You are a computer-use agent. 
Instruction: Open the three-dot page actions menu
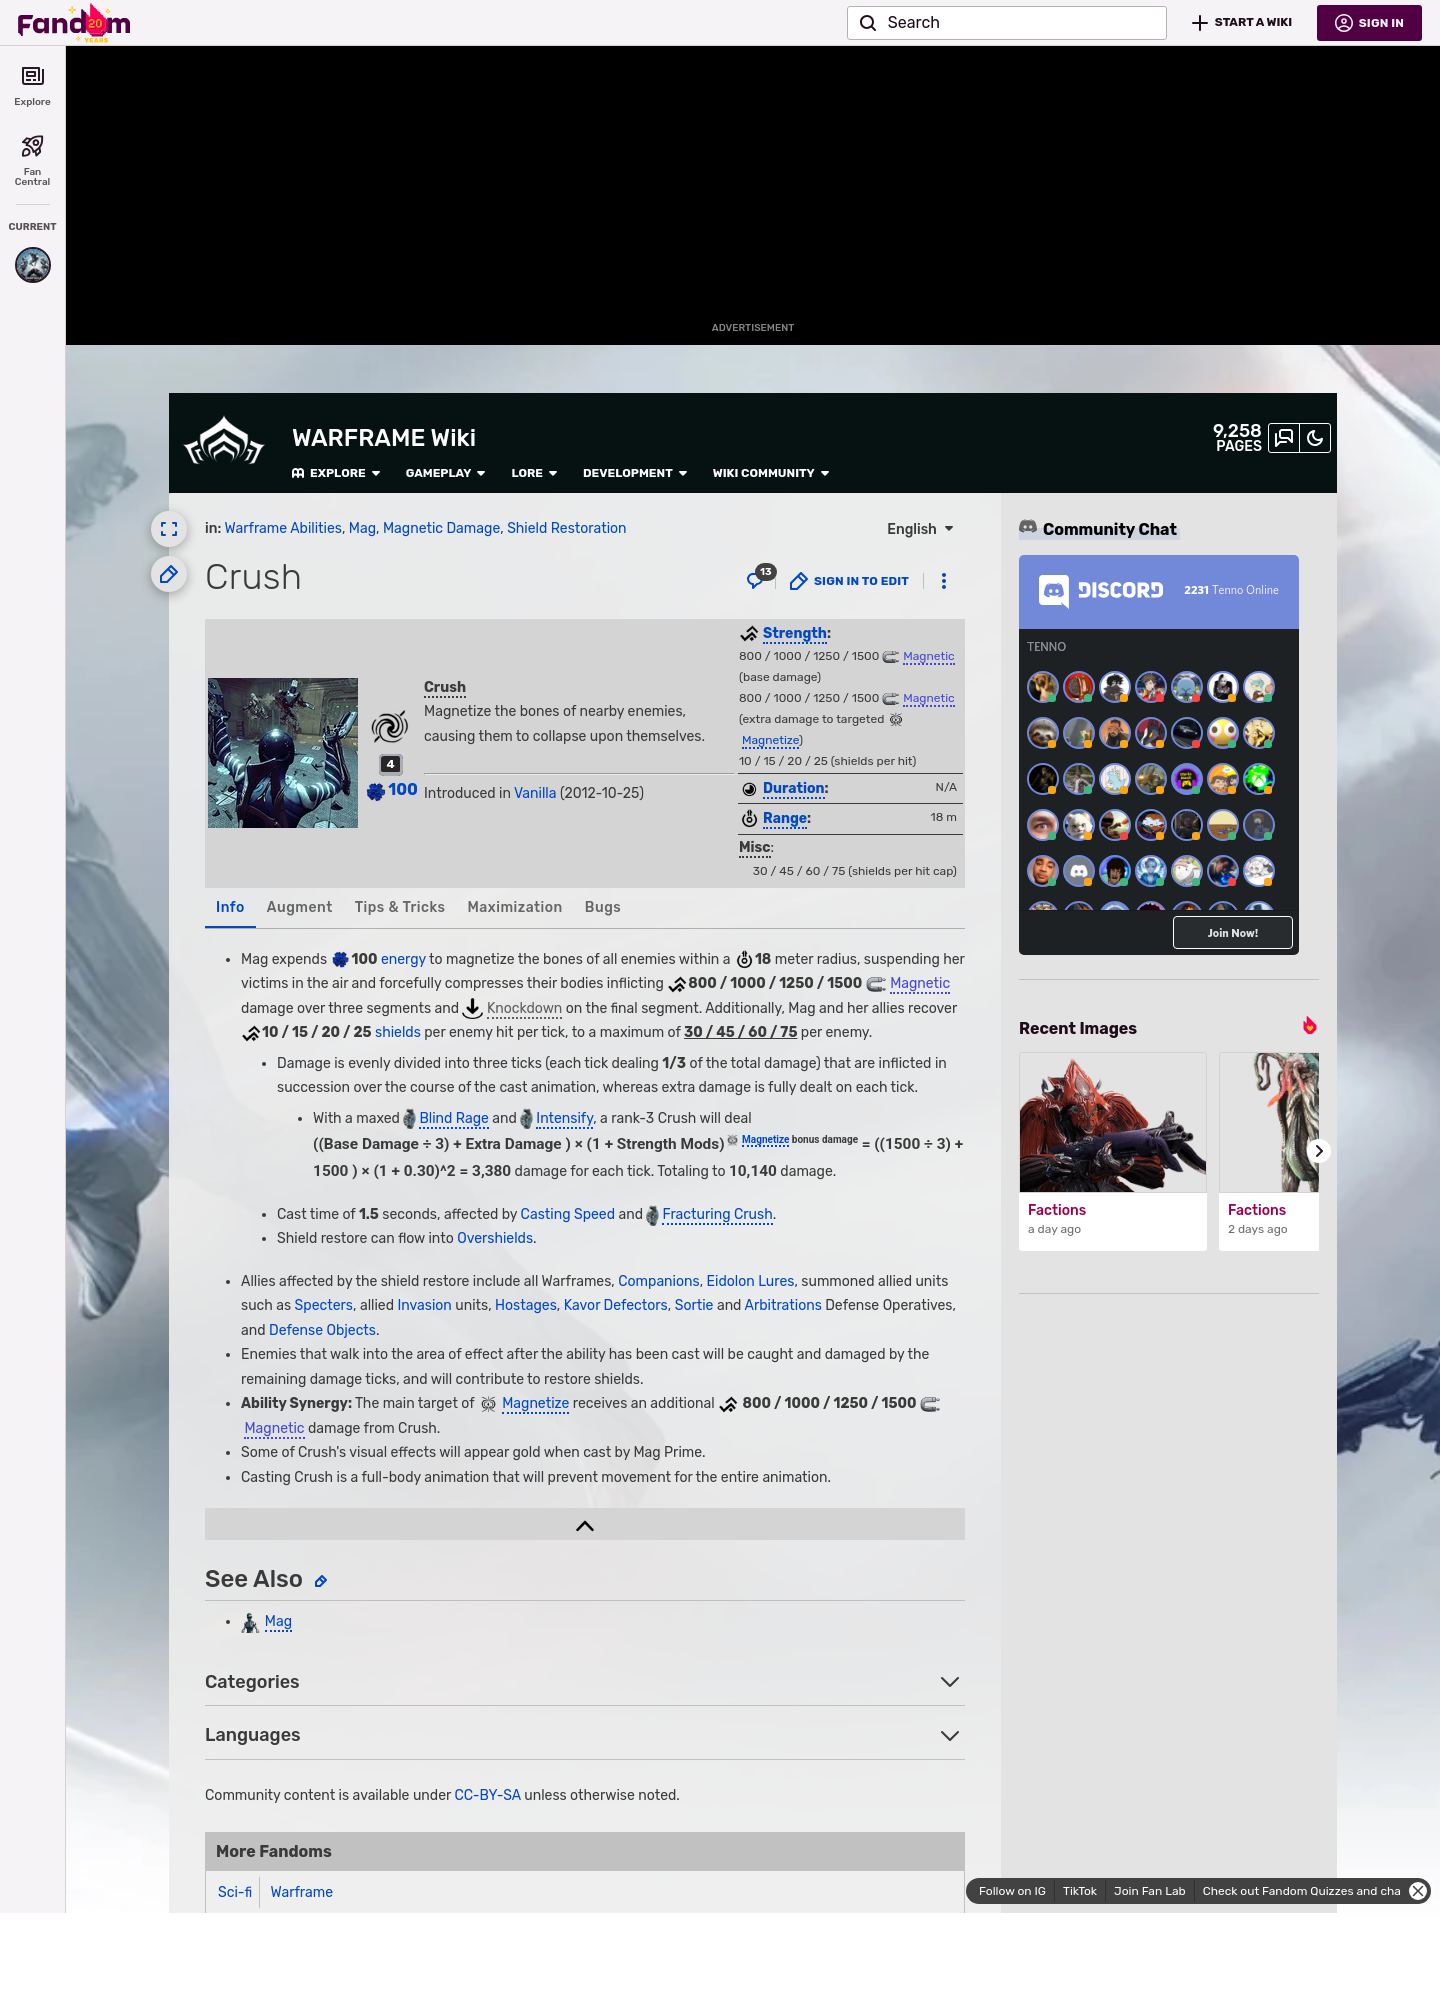click(944, 581)
